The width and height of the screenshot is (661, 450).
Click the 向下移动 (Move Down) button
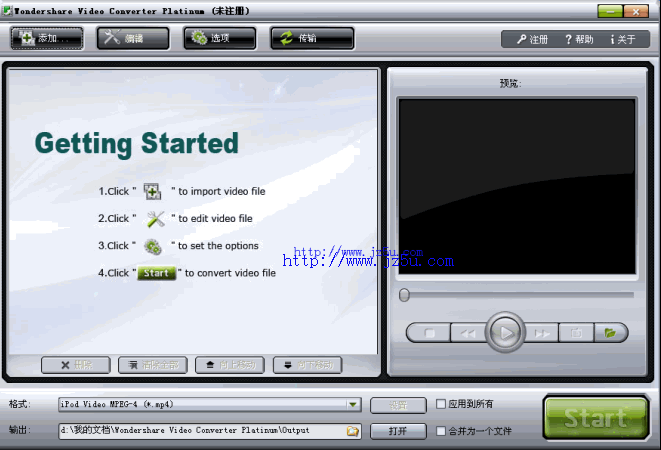308,365
